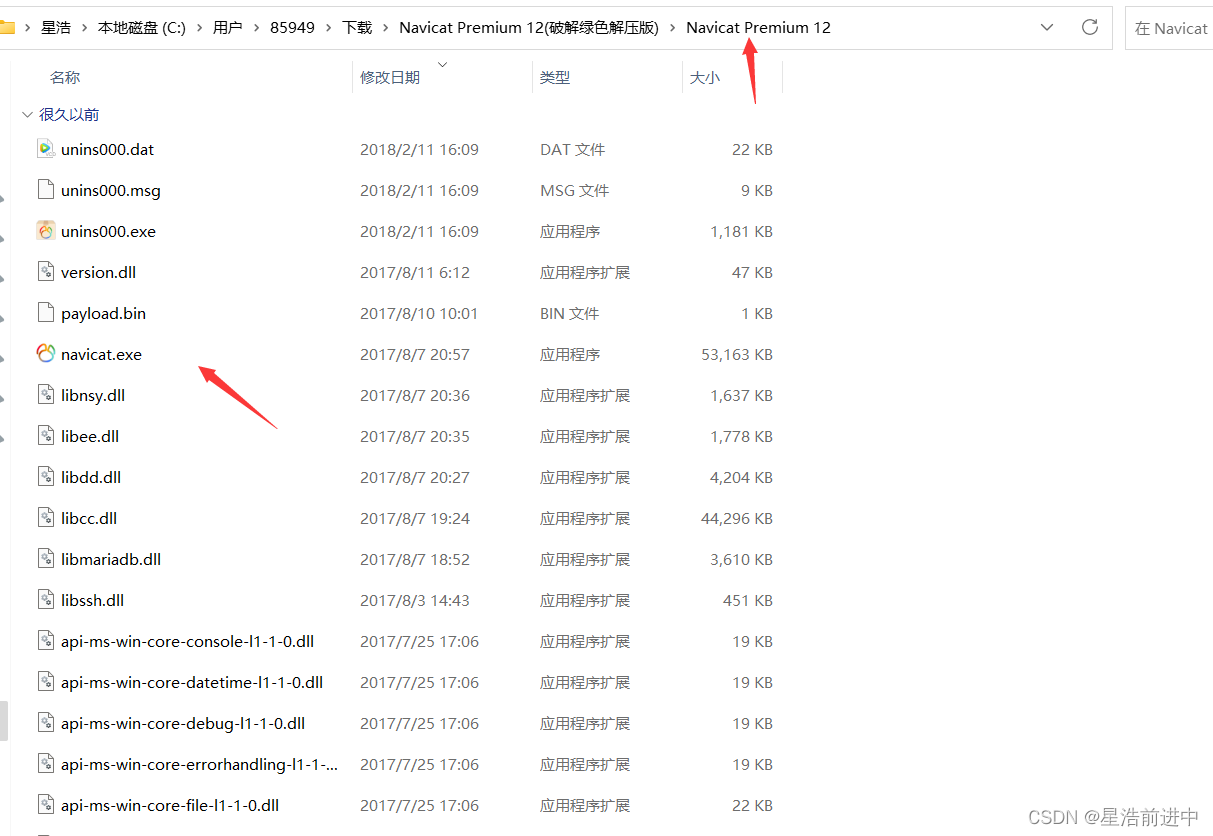The height and width of the screenshot is (836, 1213).
Task: Click the 2017/8/3 14:43 date cell
Action: pyautogui.click(x=415, y=600)
